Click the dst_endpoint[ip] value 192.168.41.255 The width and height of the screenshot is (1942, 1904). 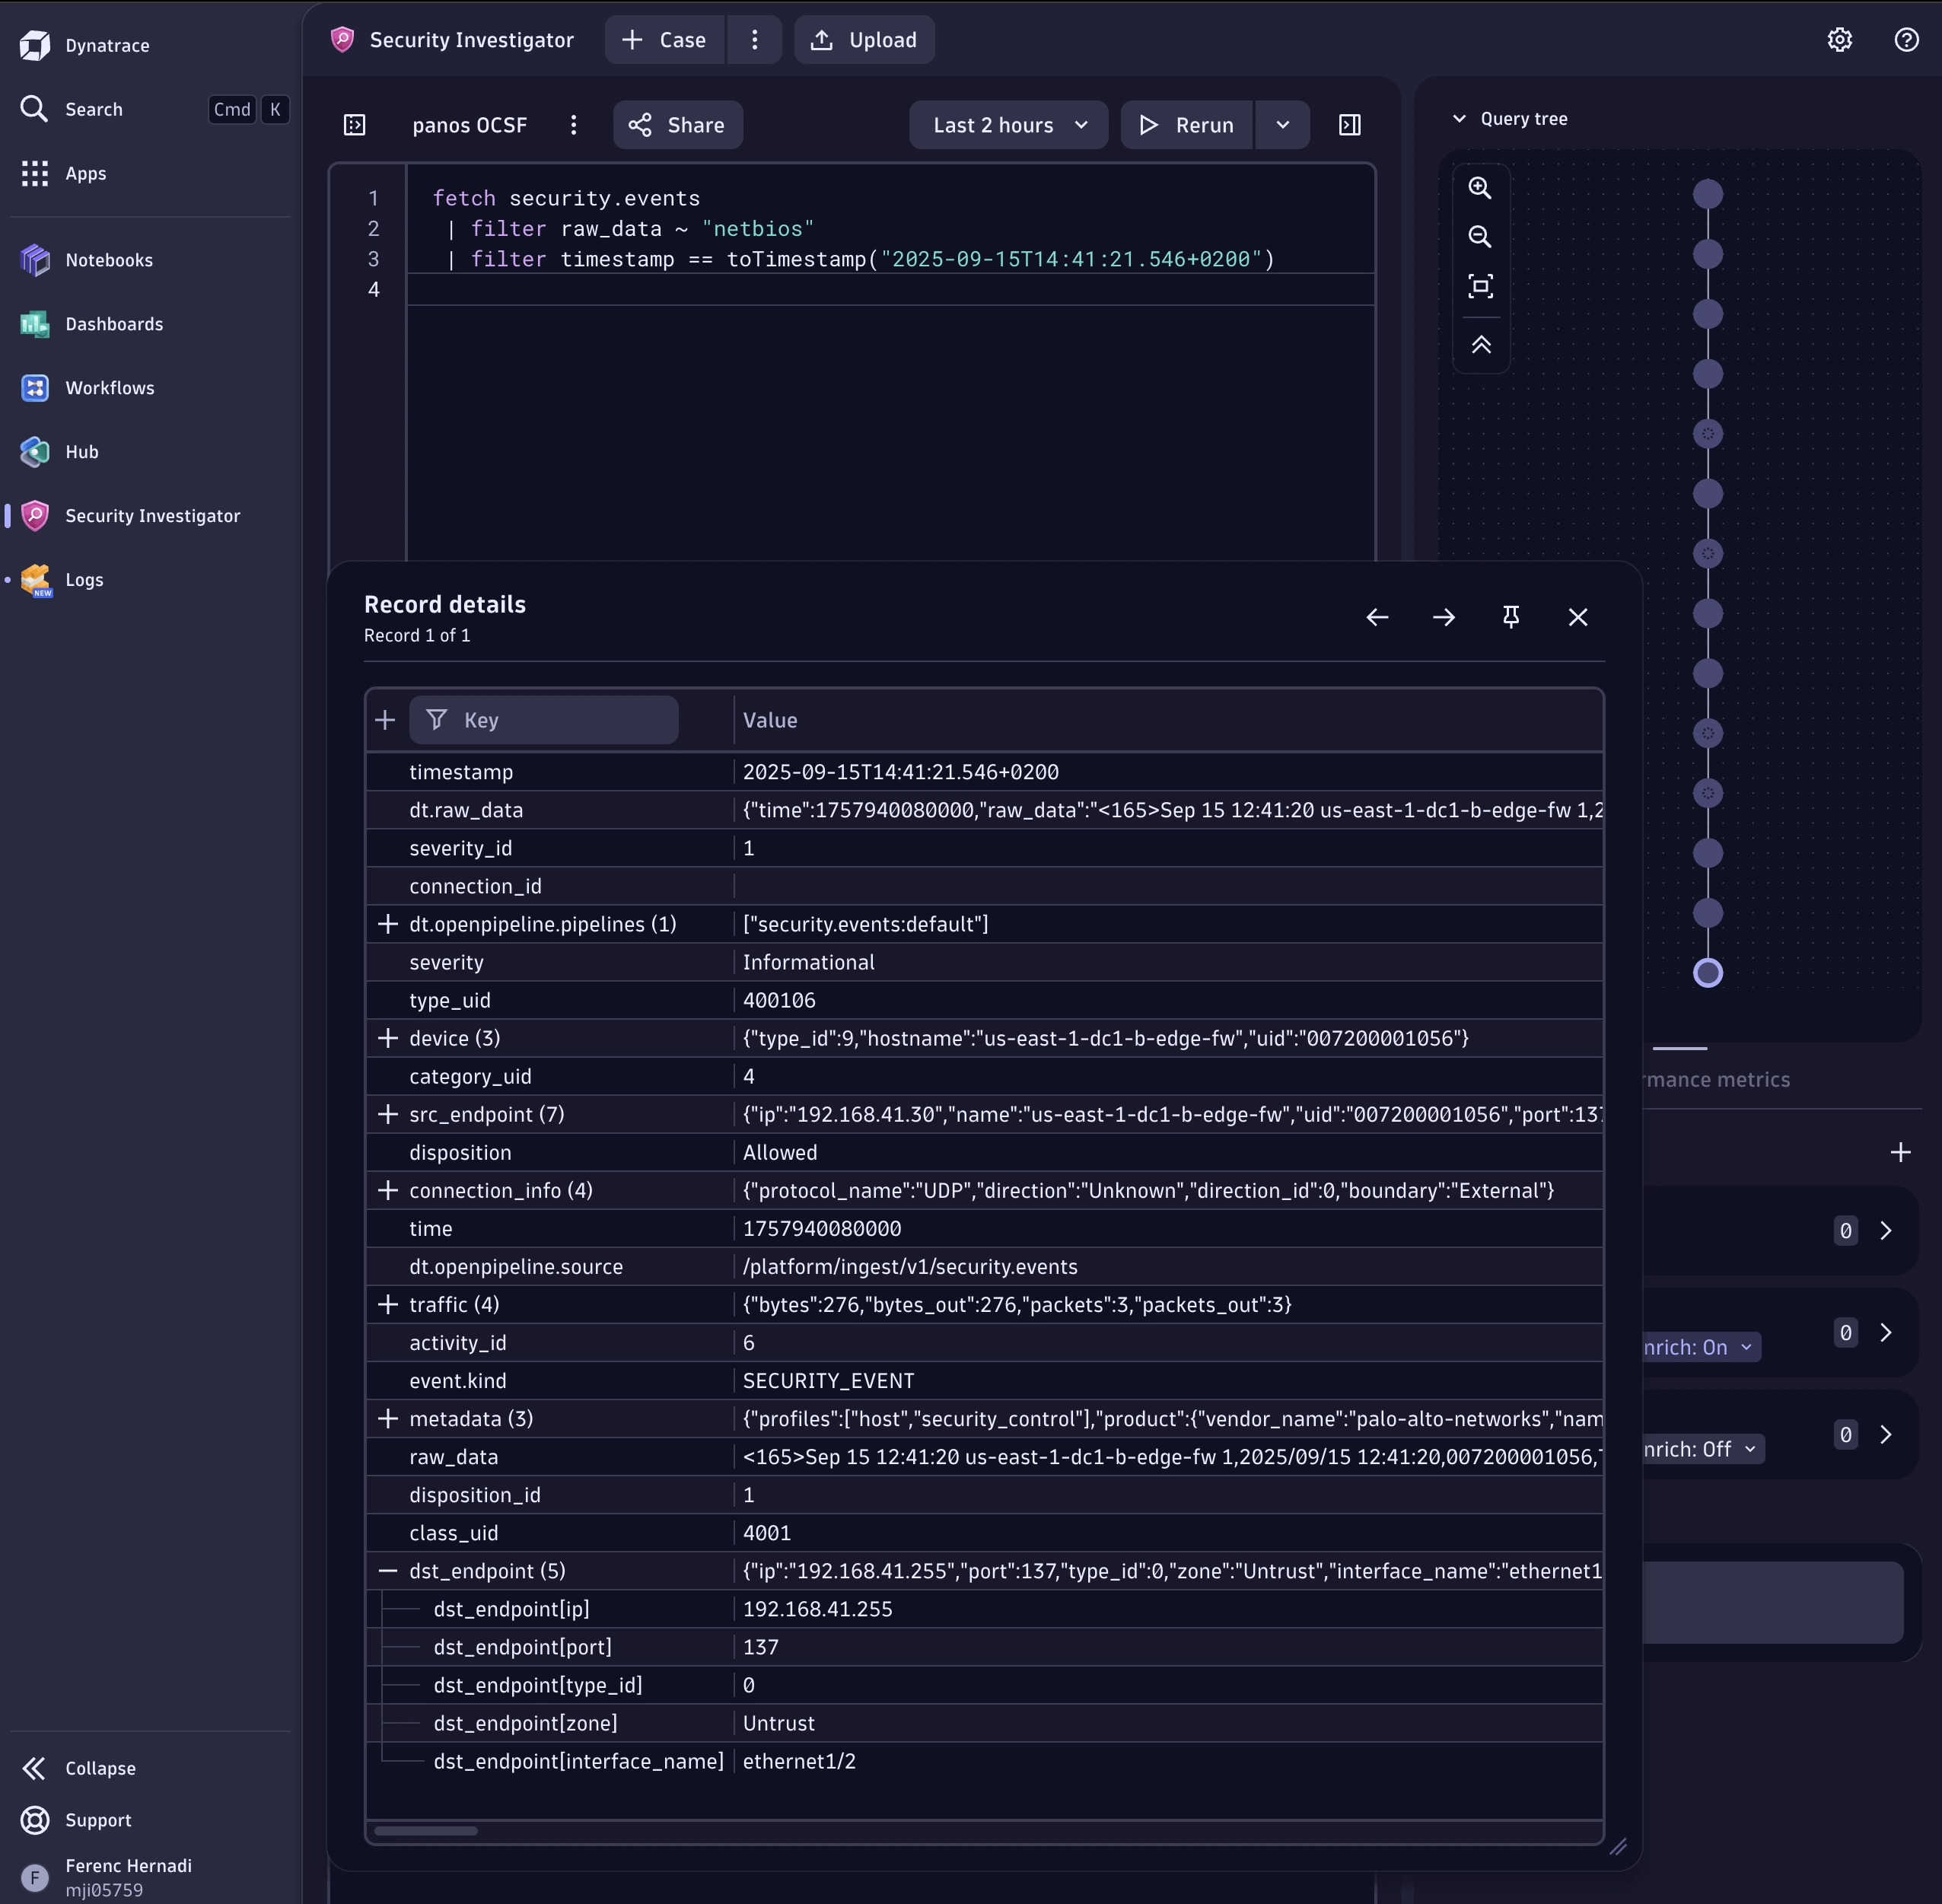coord(818,1609)
